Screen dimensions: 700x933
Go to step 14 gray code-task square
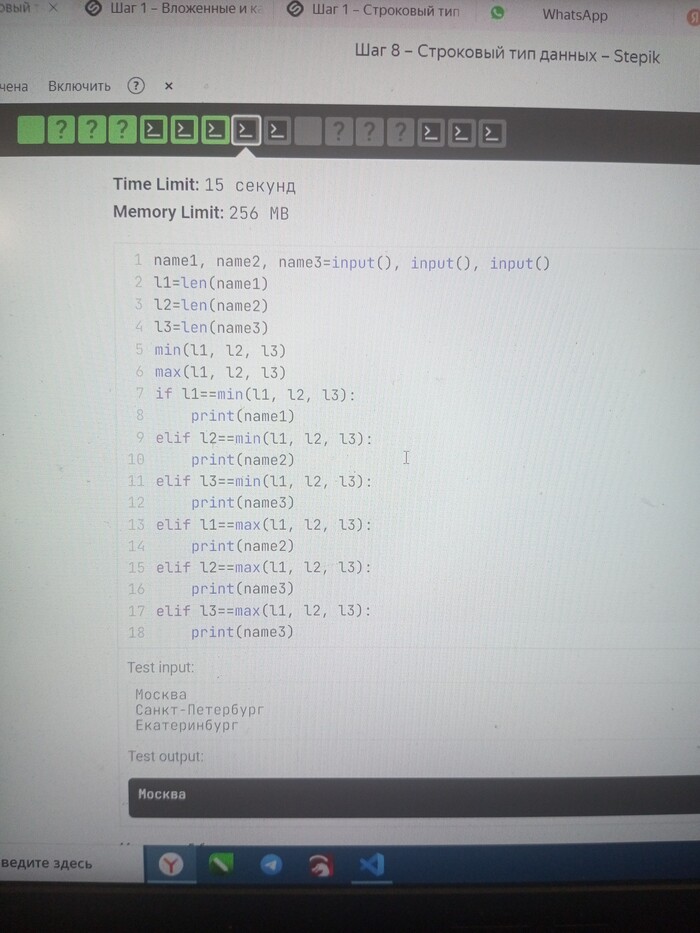pyautogui.click(x=431, y=133)
